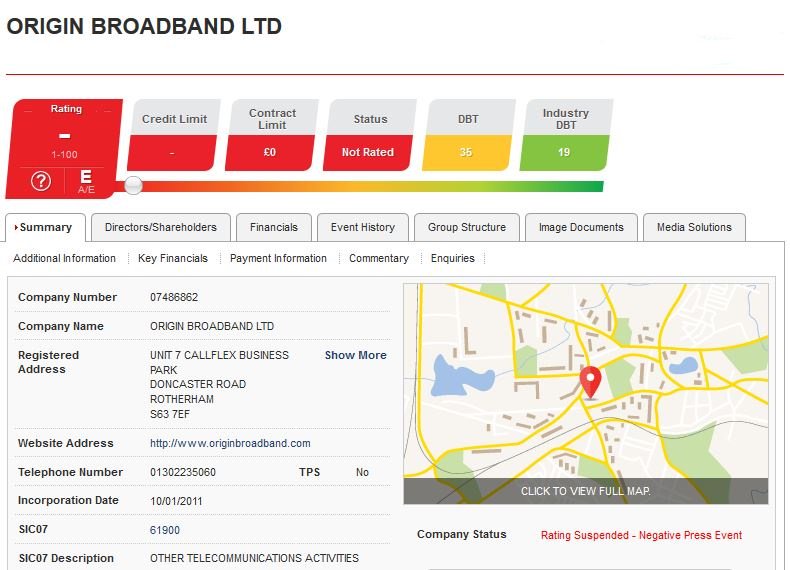This screenshot has width=790, height=570.
Task: Open the originbroadband.com website link
Action: click(x=230, y=443)
